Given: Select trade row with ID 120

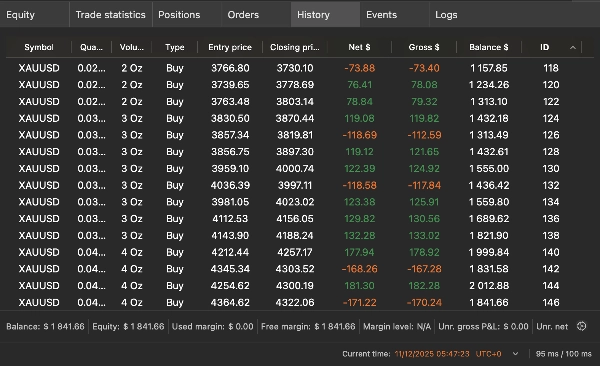Looking at the screenshot, I should (x=300, y=85).
